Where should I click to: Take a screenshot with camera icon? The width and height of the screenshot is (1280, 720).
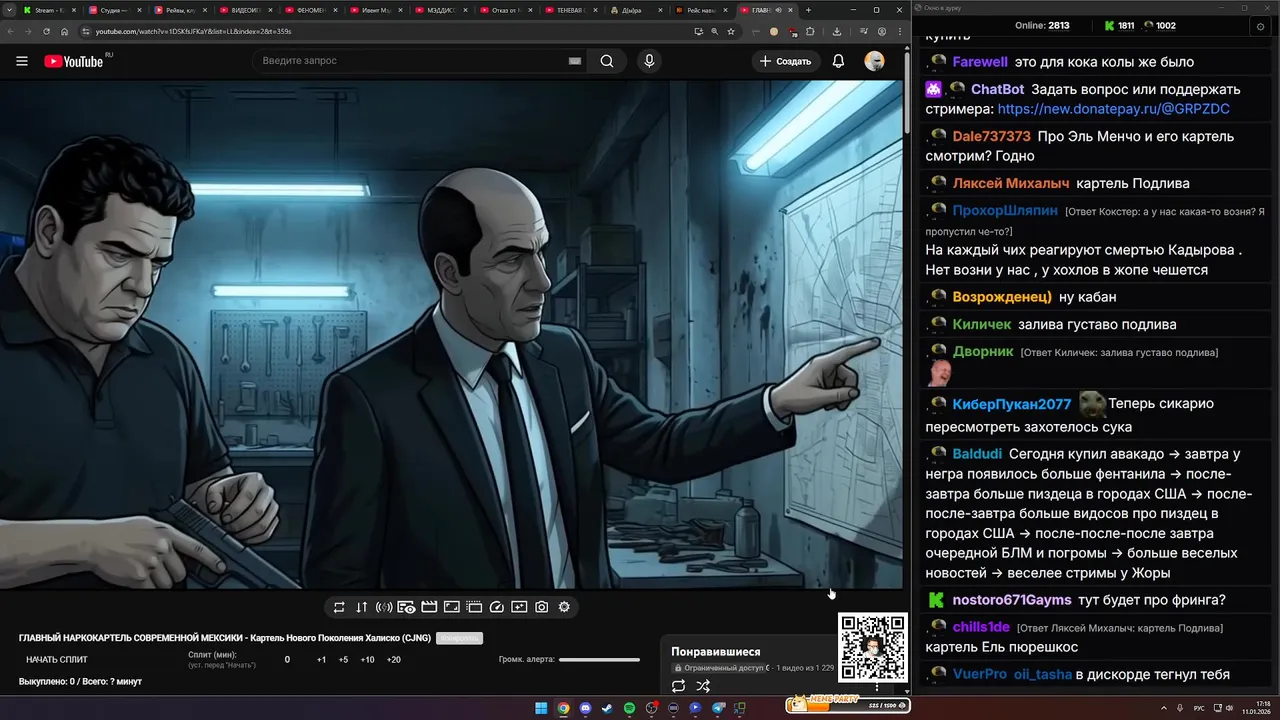tap(541, 607)
